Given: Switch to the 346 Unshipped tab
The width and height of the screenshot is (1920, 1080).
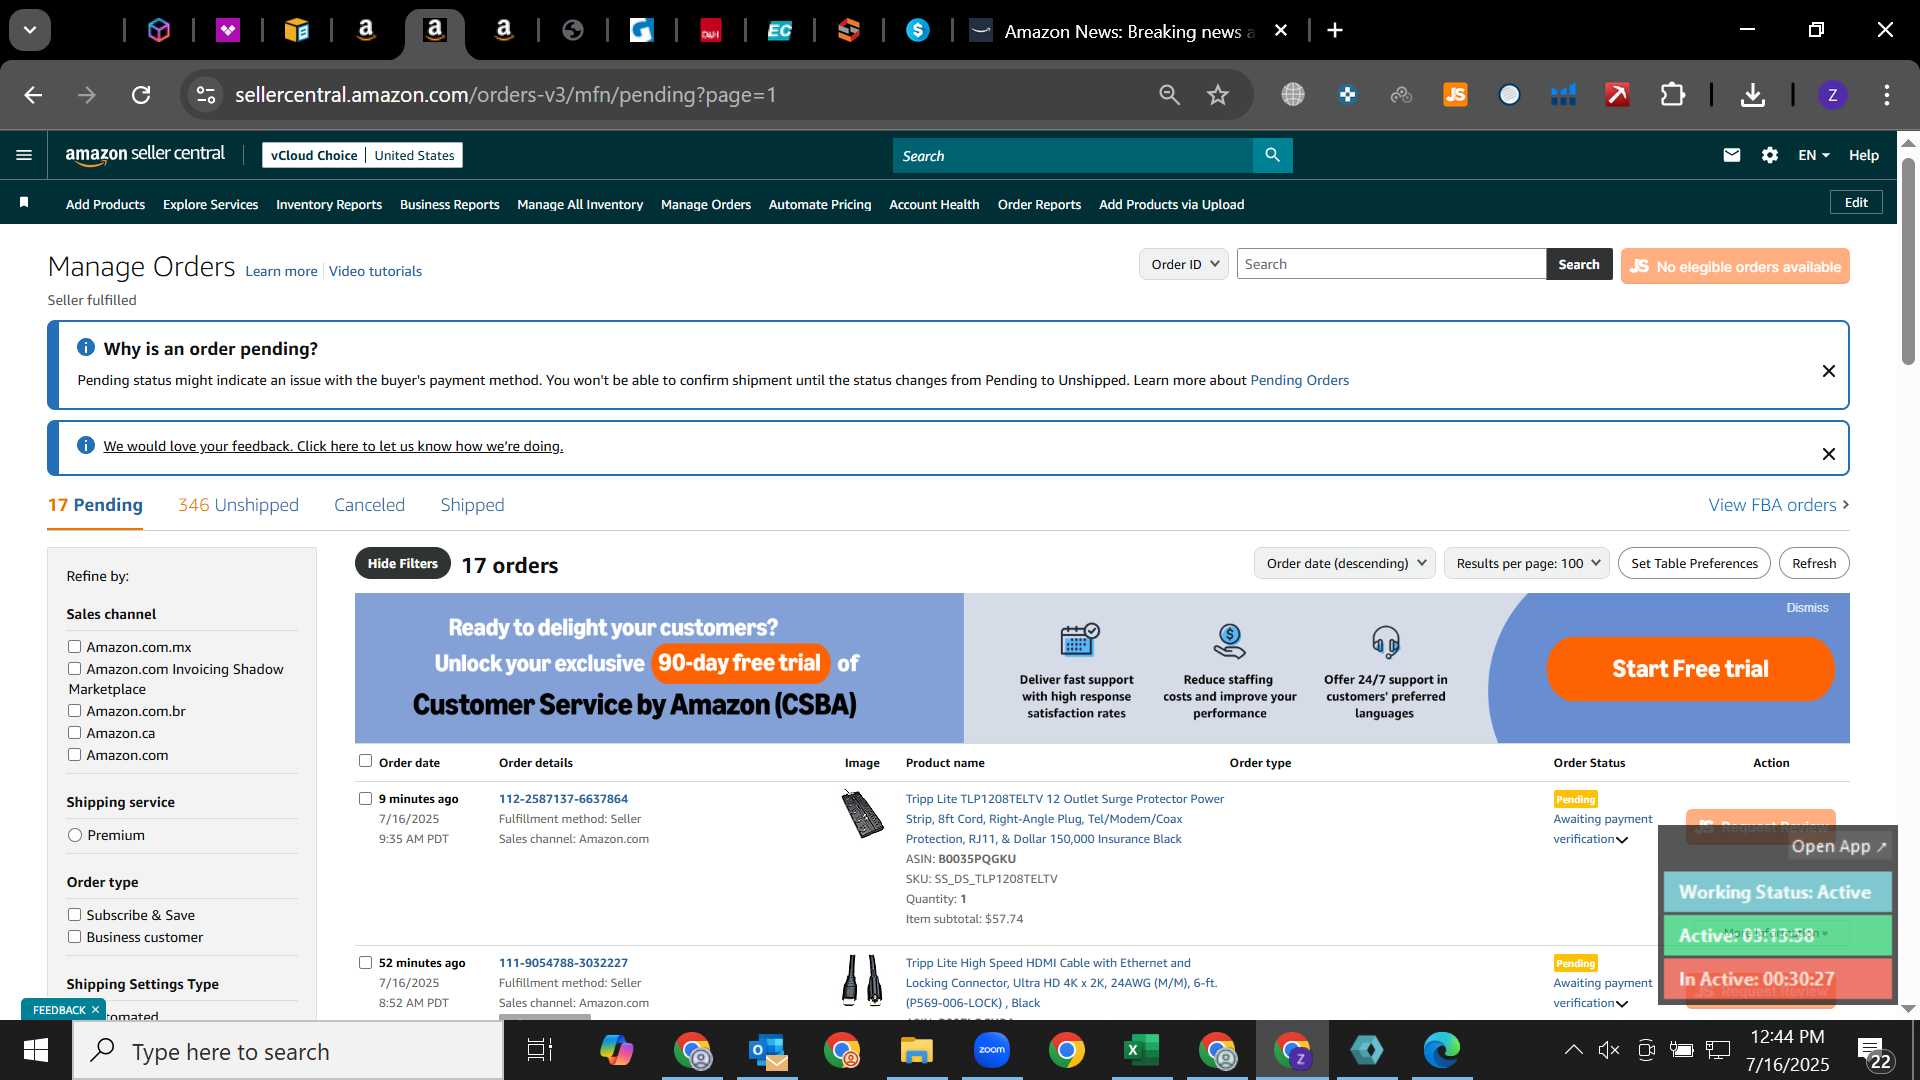Looking at the screenshot, I should tap(238, 505).
